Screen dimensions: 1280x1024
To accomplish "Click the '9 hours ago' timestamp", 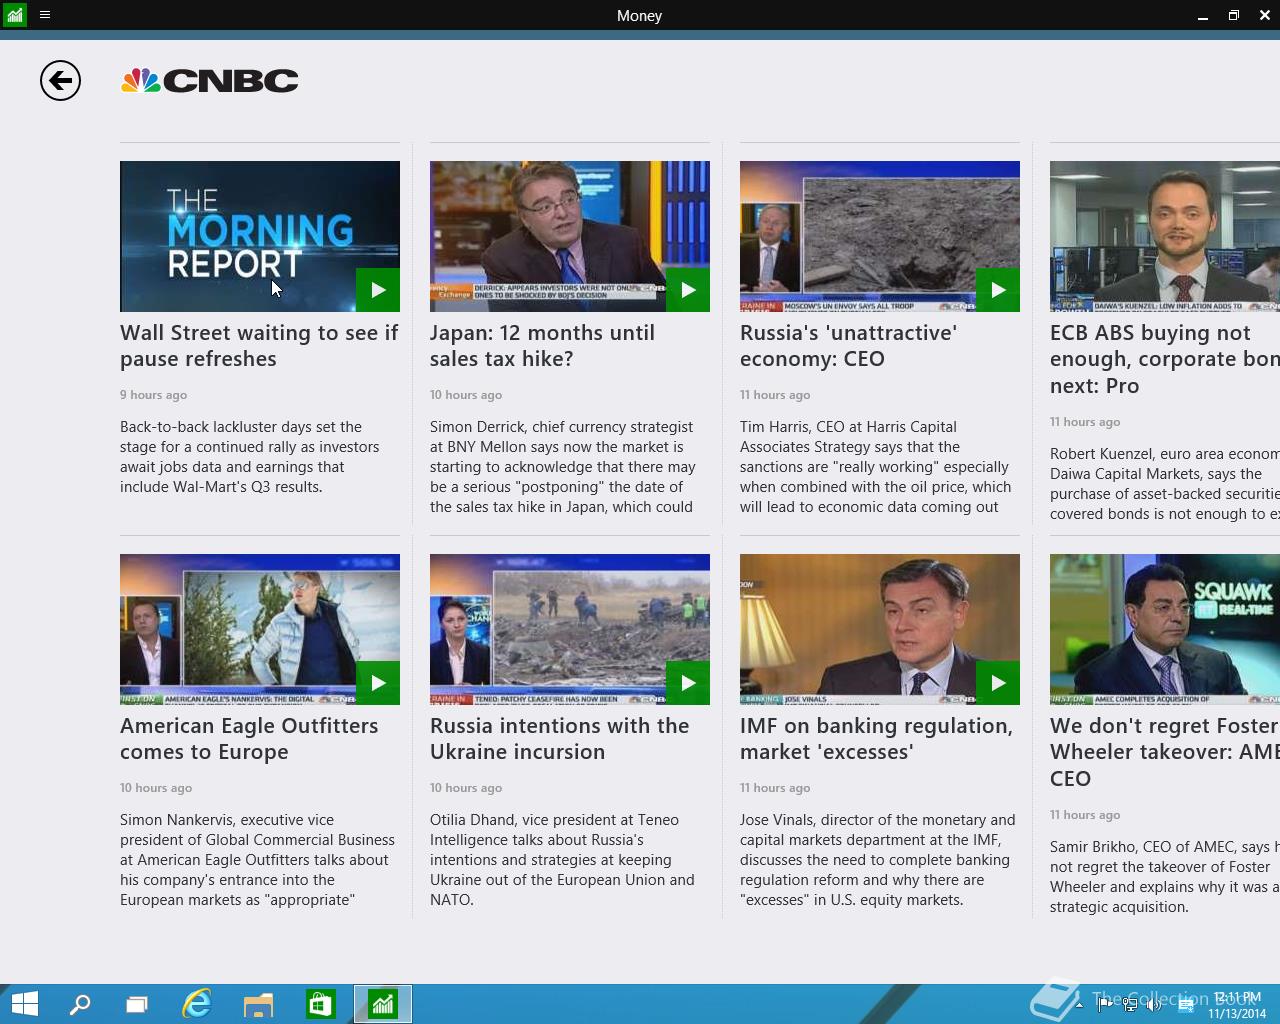I will tap(153, 395).
